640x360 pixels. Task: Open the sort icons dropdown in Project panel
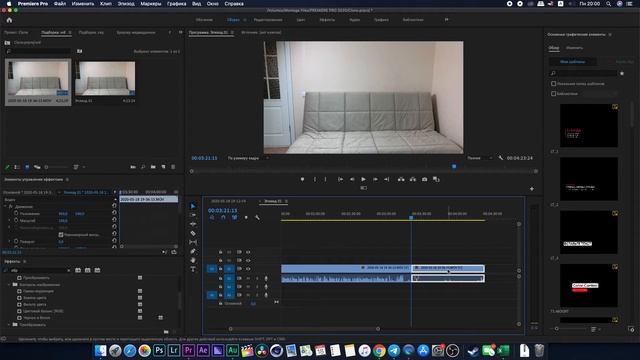pyautogui.click(x=78, y=167)
